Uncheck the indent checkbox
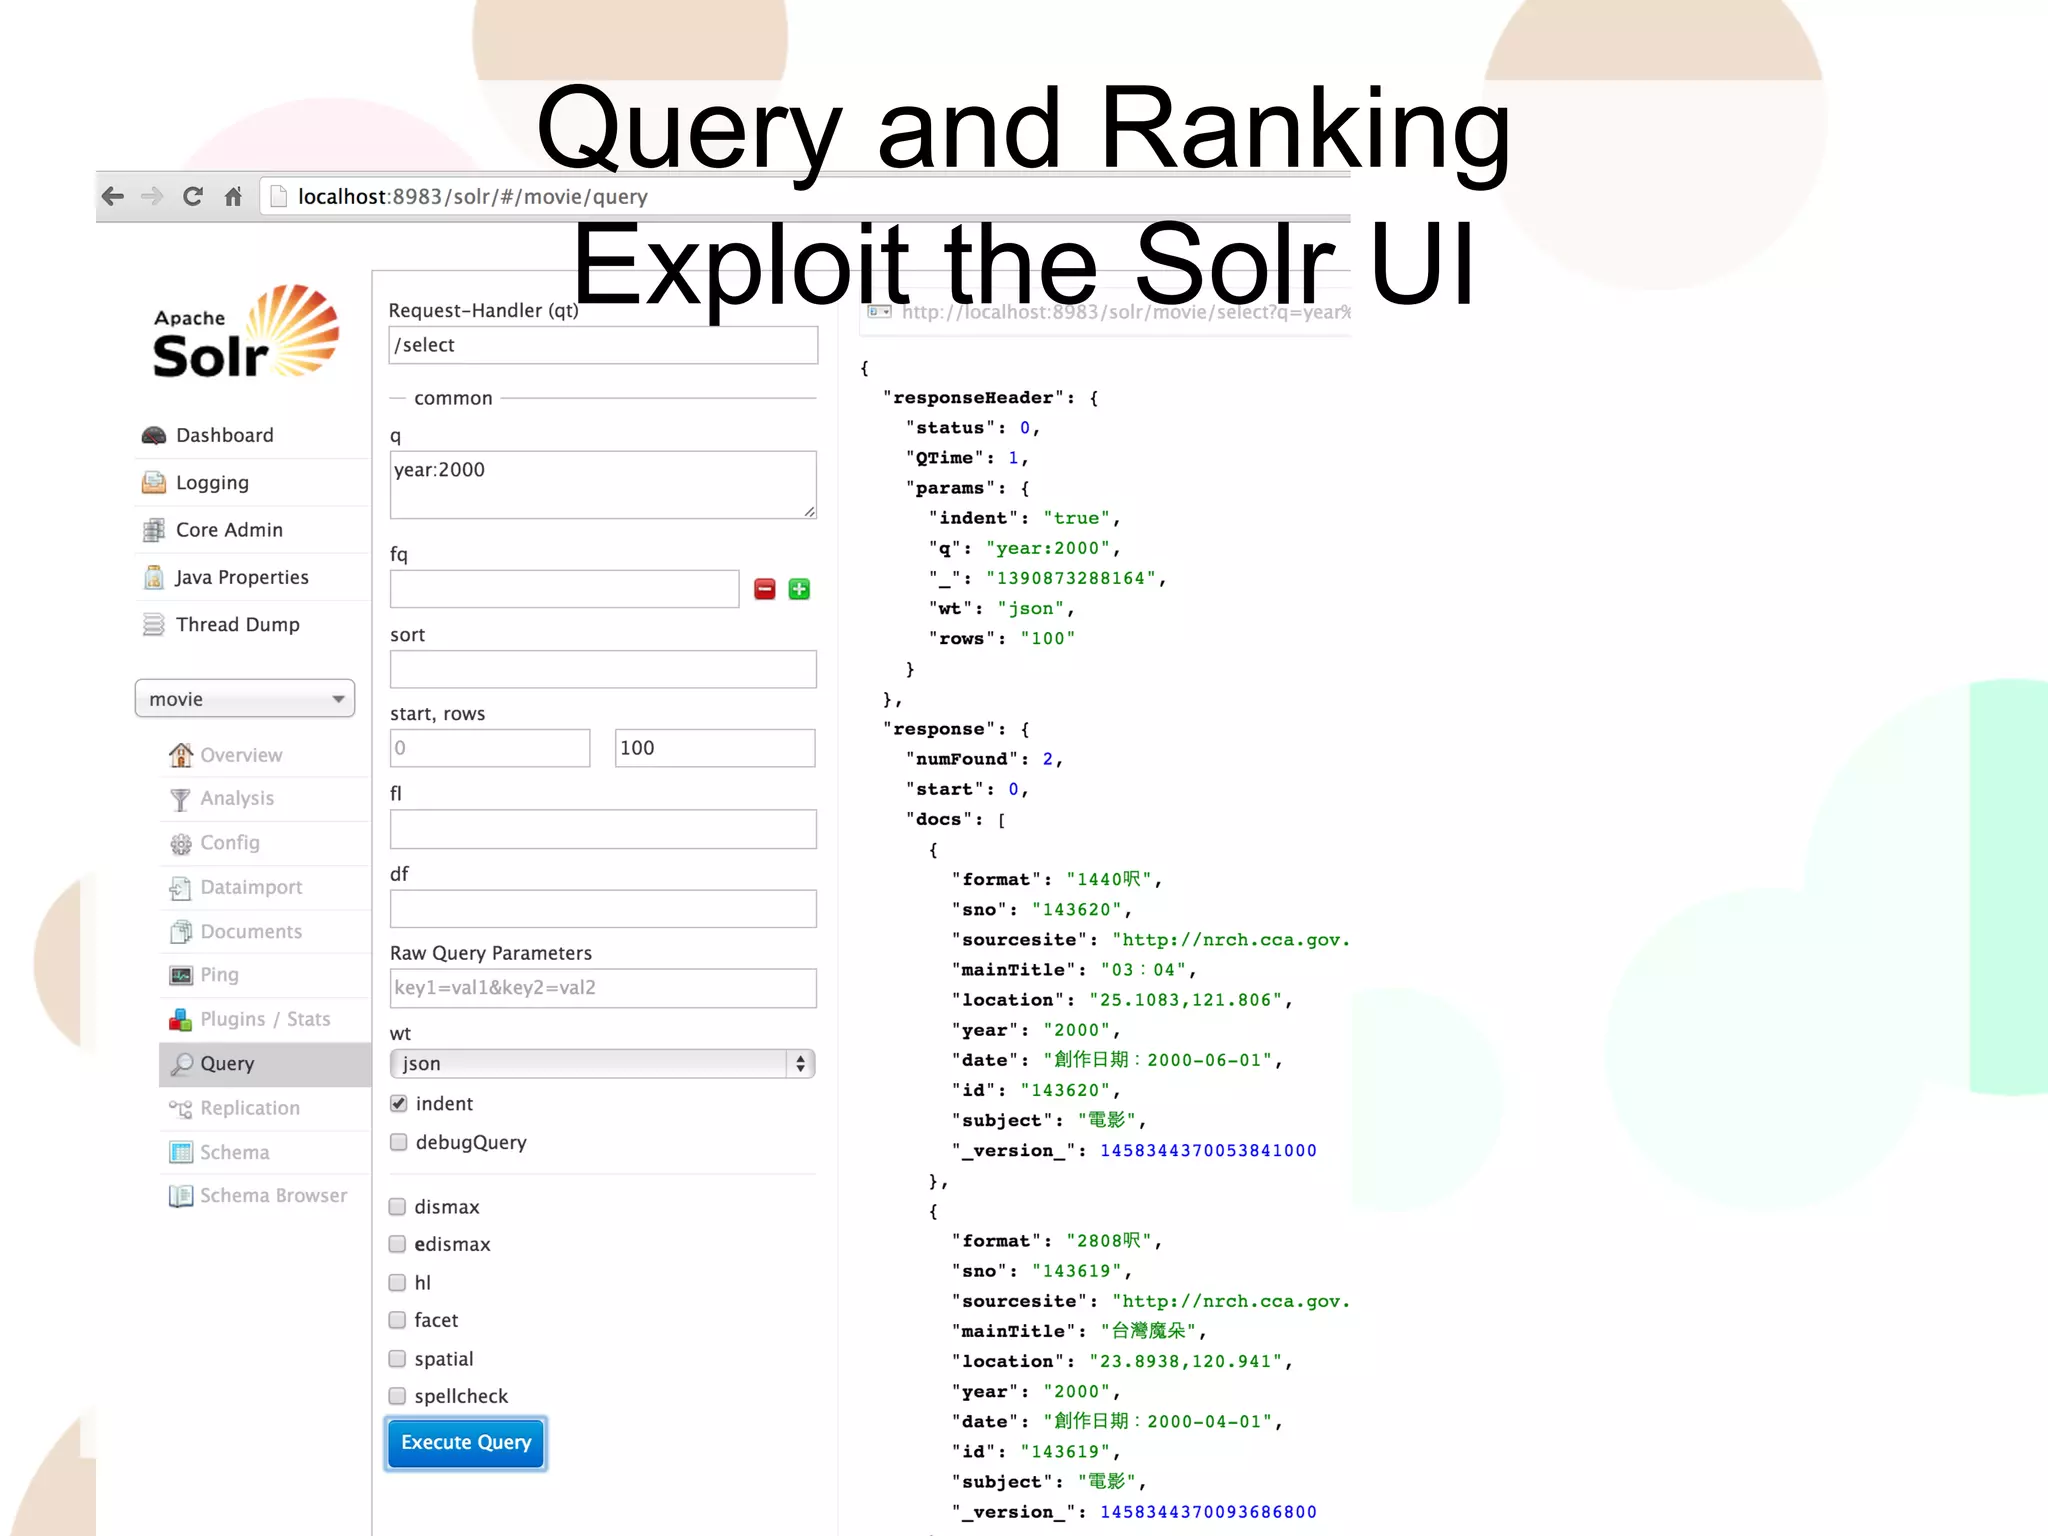Screen dimensions: 2048x1536 [398, 1103]
